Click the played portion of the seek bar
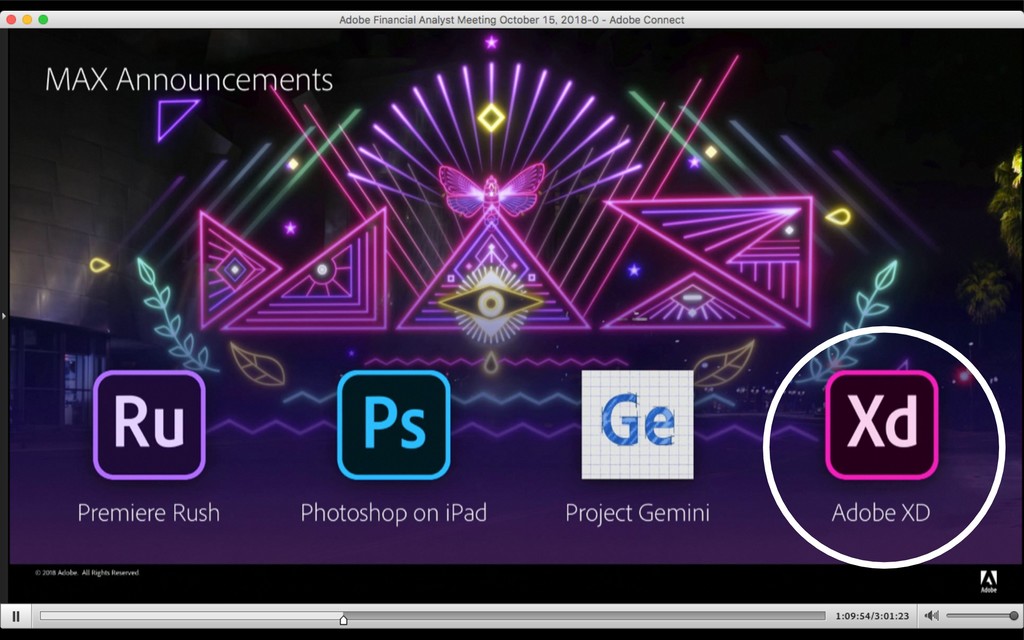Viewport: 1024px width, 640px height. (191, 615)
